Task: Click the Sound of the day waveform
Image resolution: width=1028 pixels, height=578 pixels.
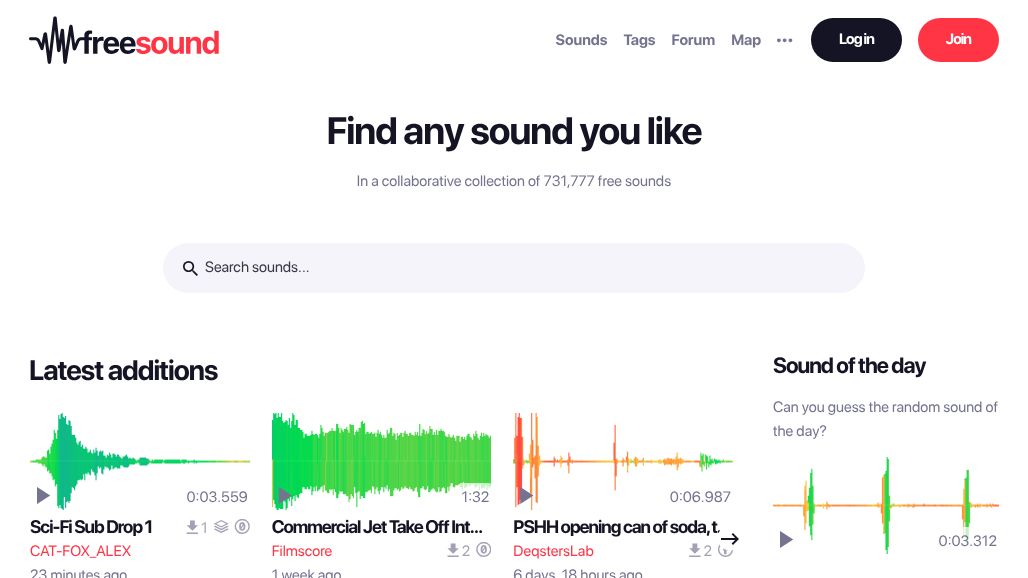Action: point(886,505)
